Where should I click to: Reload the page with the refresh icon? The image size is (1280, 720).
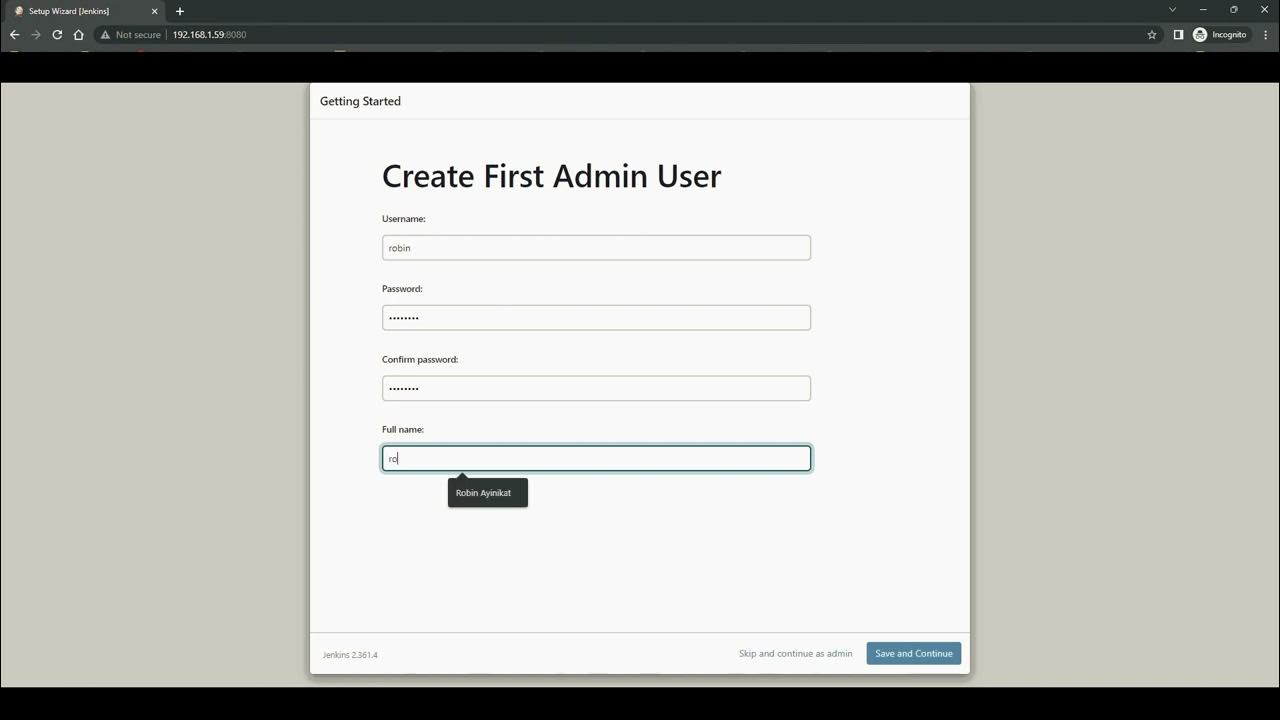coord(57,34)
